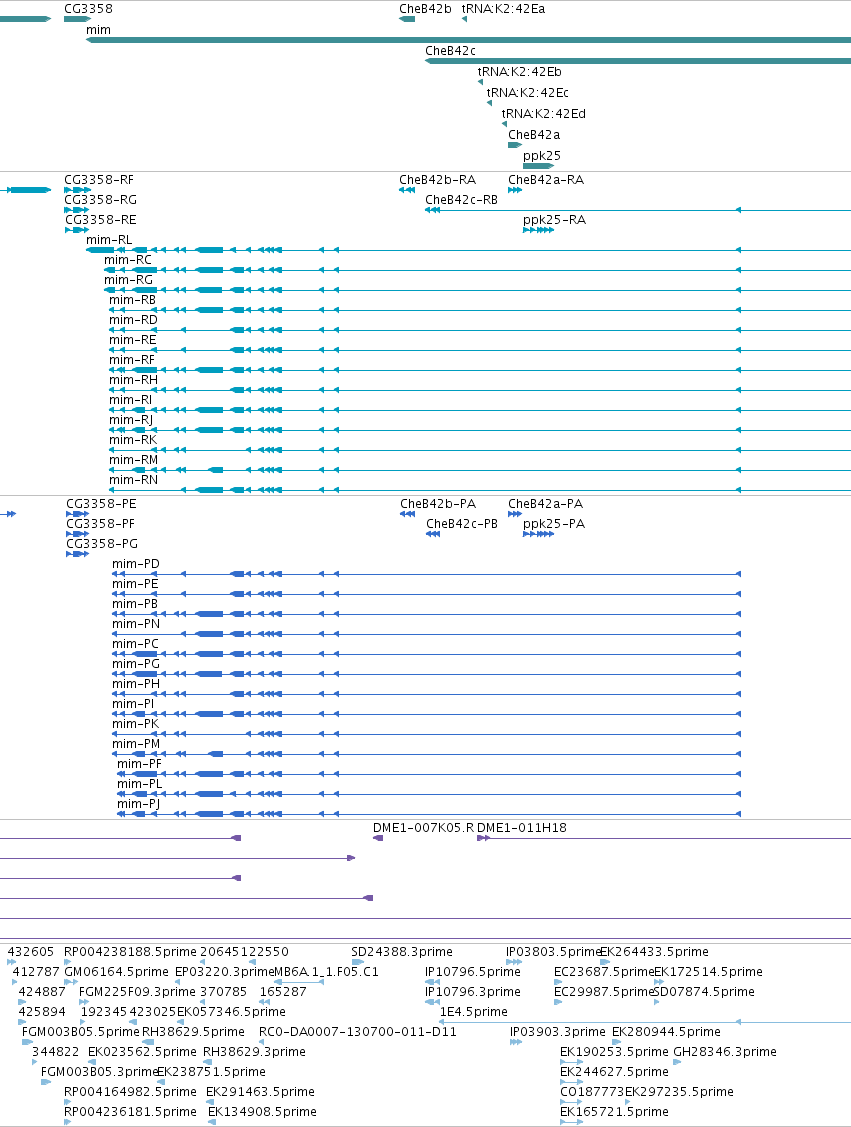Open the CG3358-RG transcript
Screen dimensions: 851x1127
pos(101,199)
